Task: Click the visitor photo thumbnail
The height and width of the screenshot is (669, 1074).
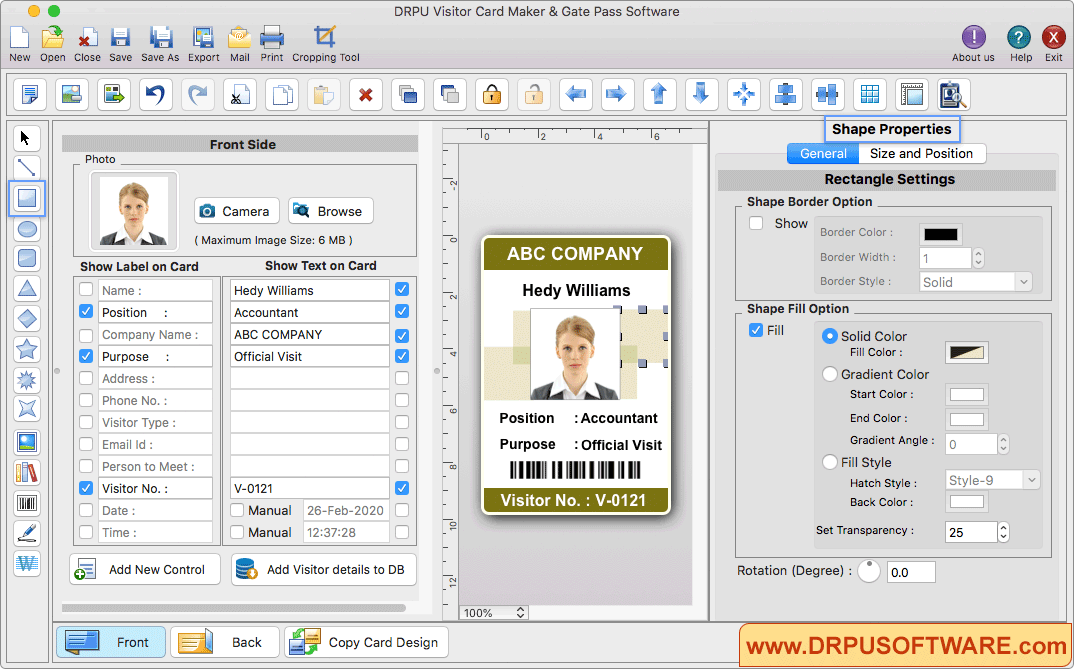Action: coord(134,211)
